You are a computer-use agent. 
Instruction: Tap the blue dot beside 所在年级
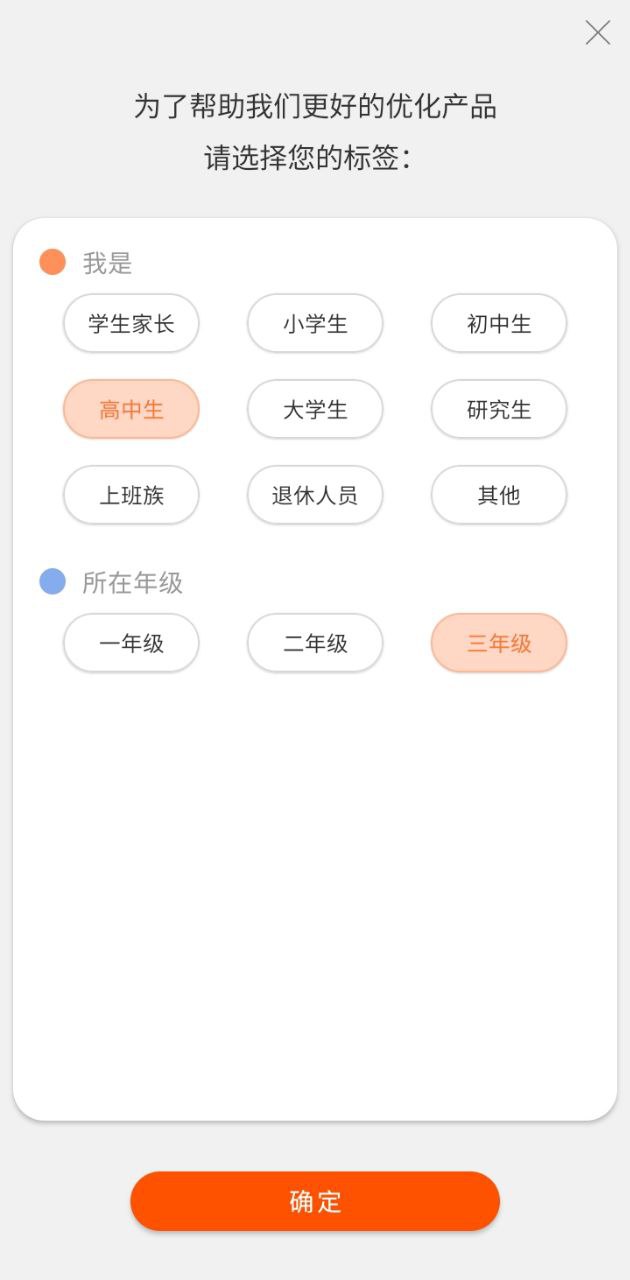click(52, 582)
